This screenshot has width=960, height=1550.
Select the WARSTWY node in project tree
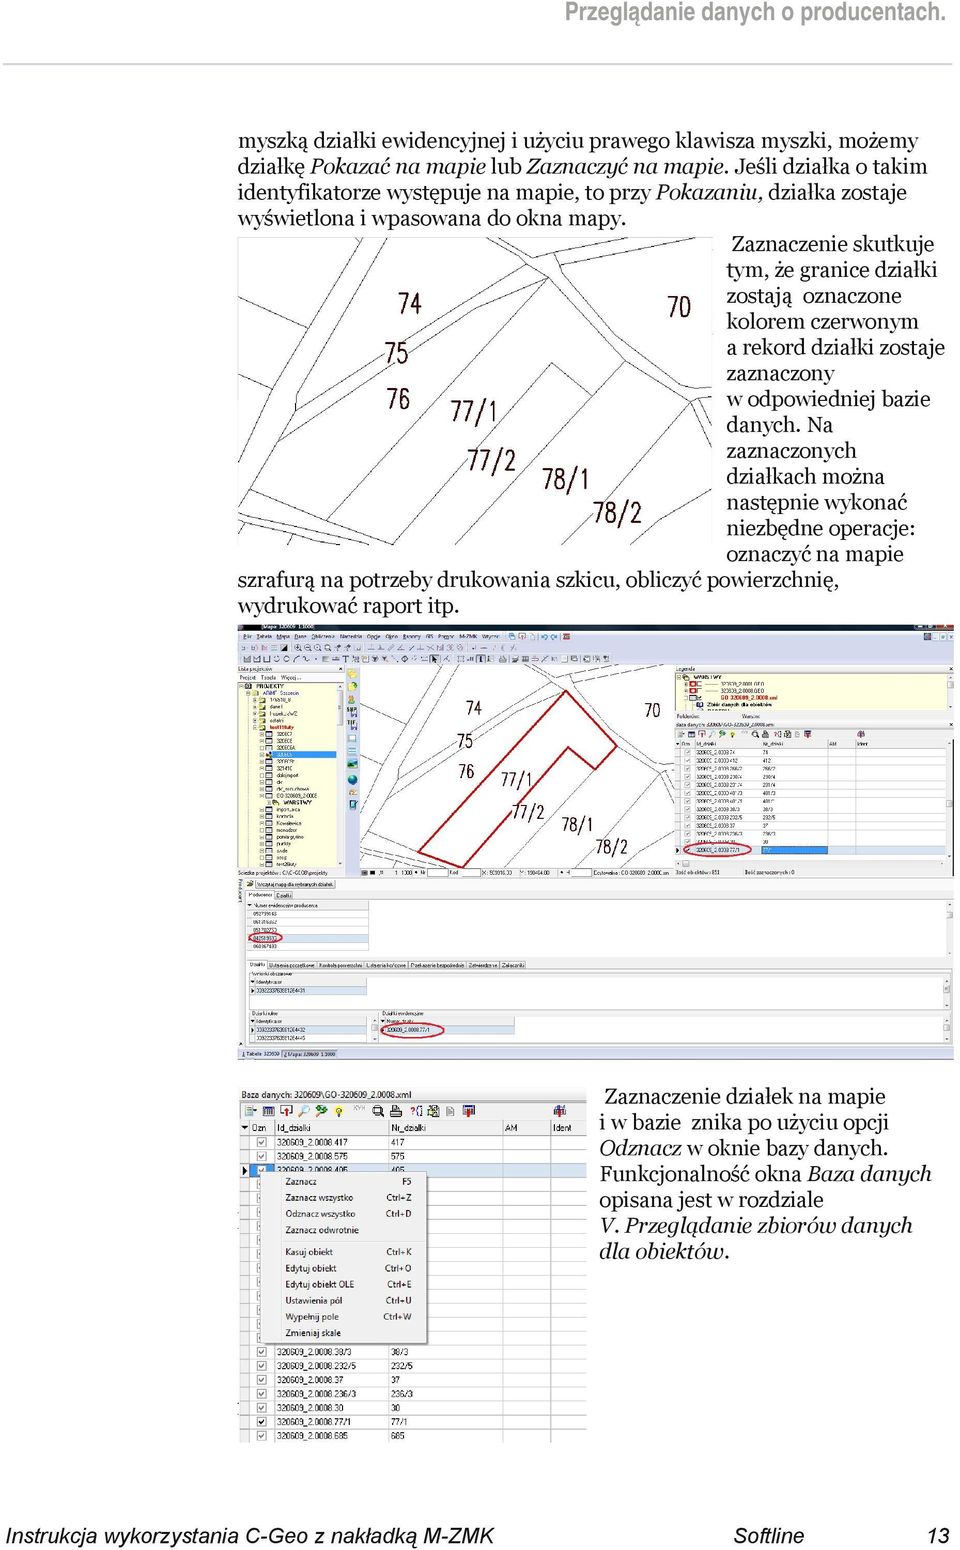pos(298,802)
